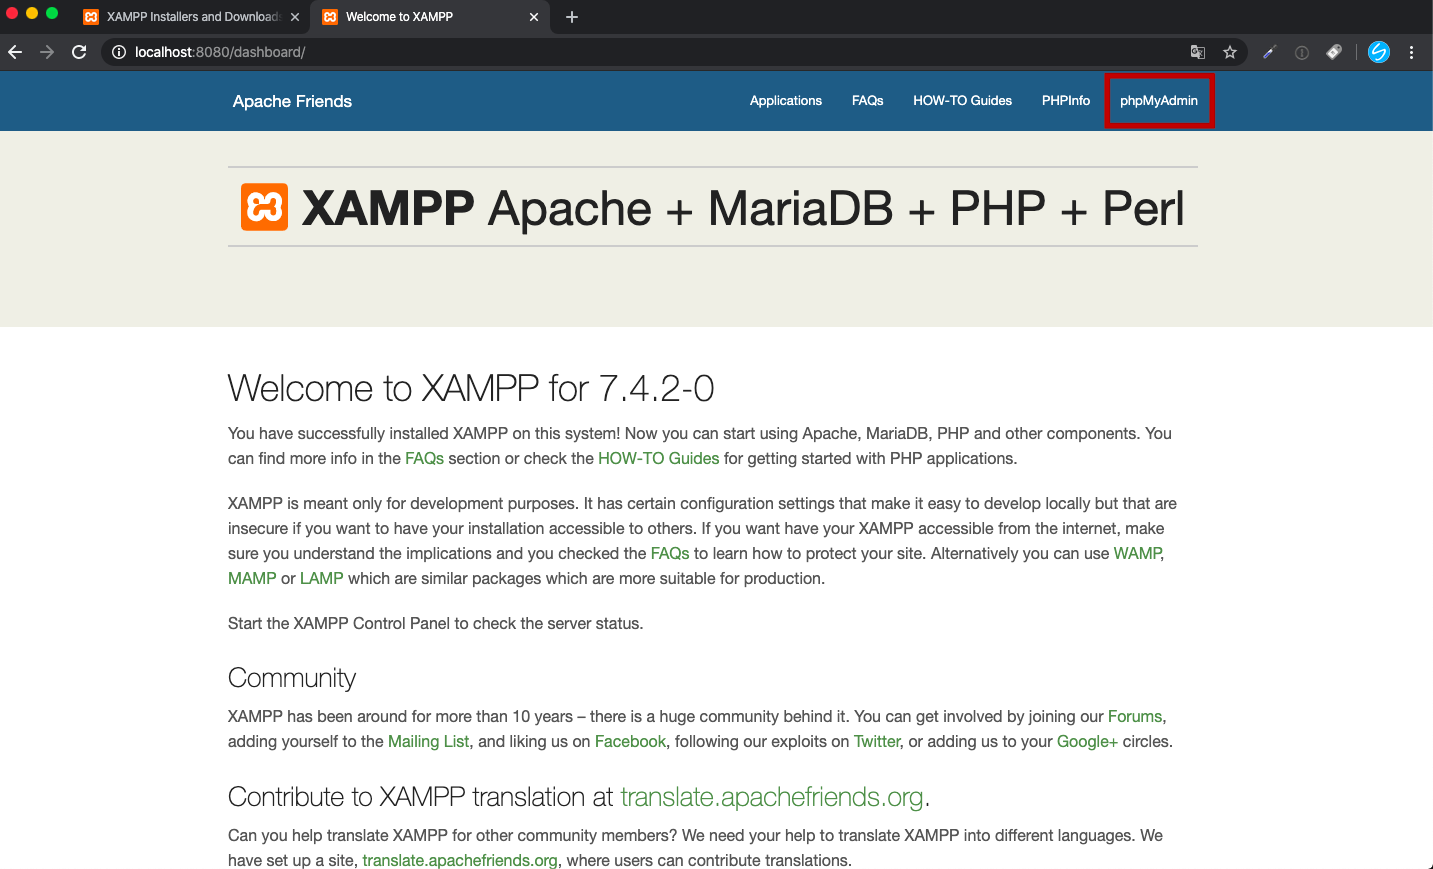Open phpMyAdmin from the navigation bar
The width and height of the screenshot is (1433, 869).
click(x=1159, y=101)
